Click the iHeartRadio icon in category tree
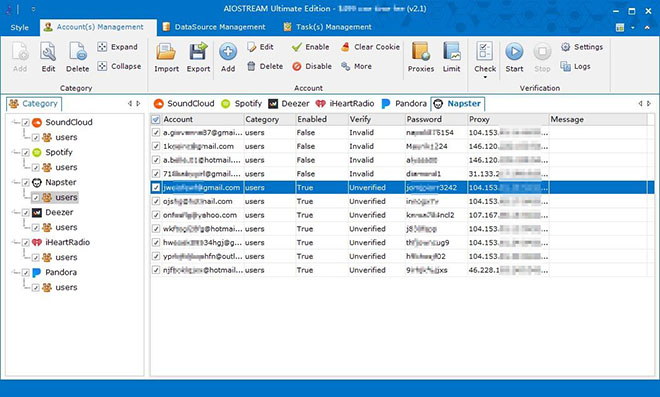The height and width of the screenshot is (397, 660). pyautogui.click(x=37, y=242)
